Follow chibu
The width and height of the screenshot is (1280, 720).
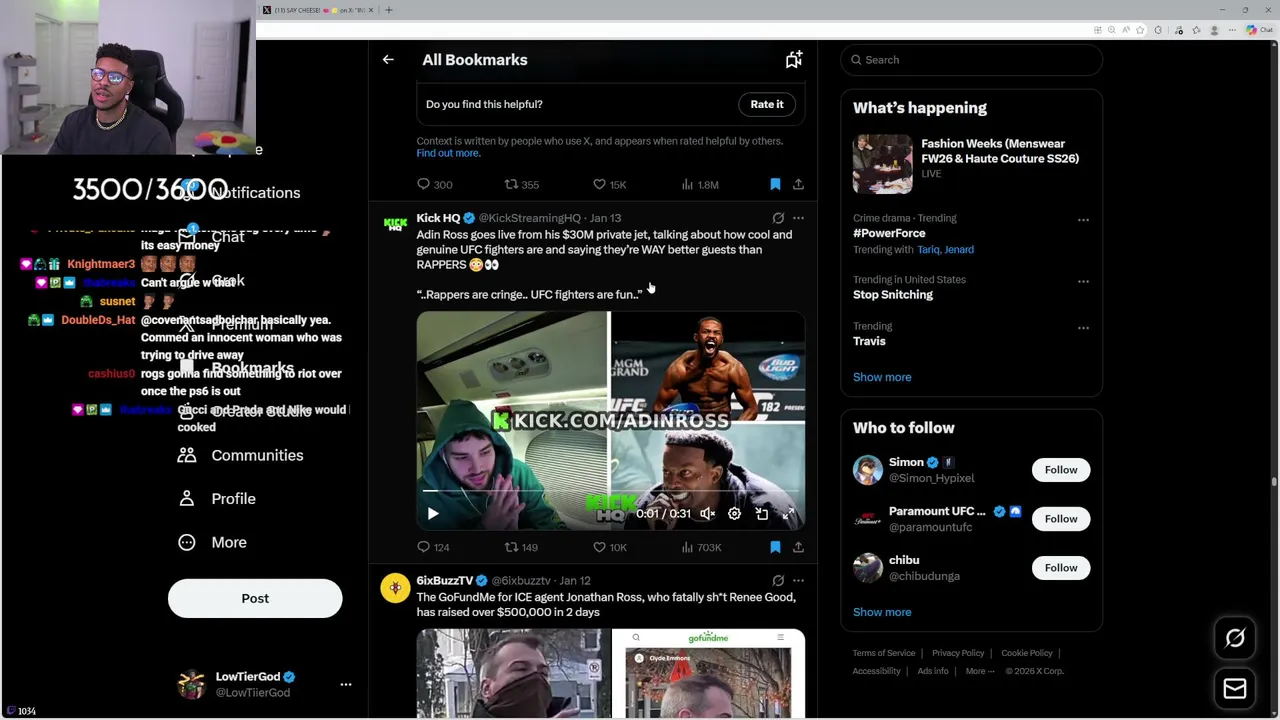coord(1061,568)
